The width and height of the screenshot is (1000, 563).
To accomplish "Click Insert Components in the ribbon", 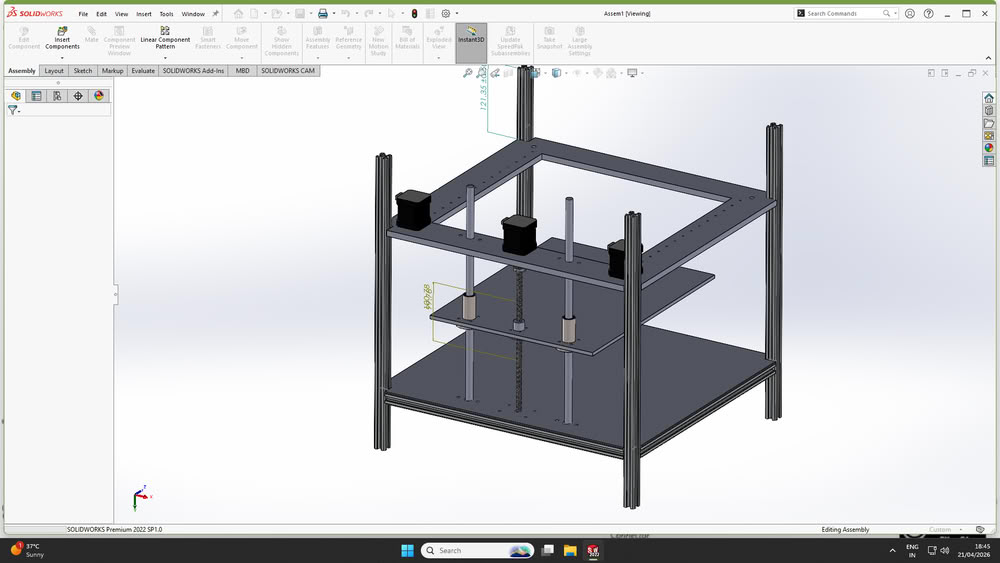I will [x=62, y=38].
